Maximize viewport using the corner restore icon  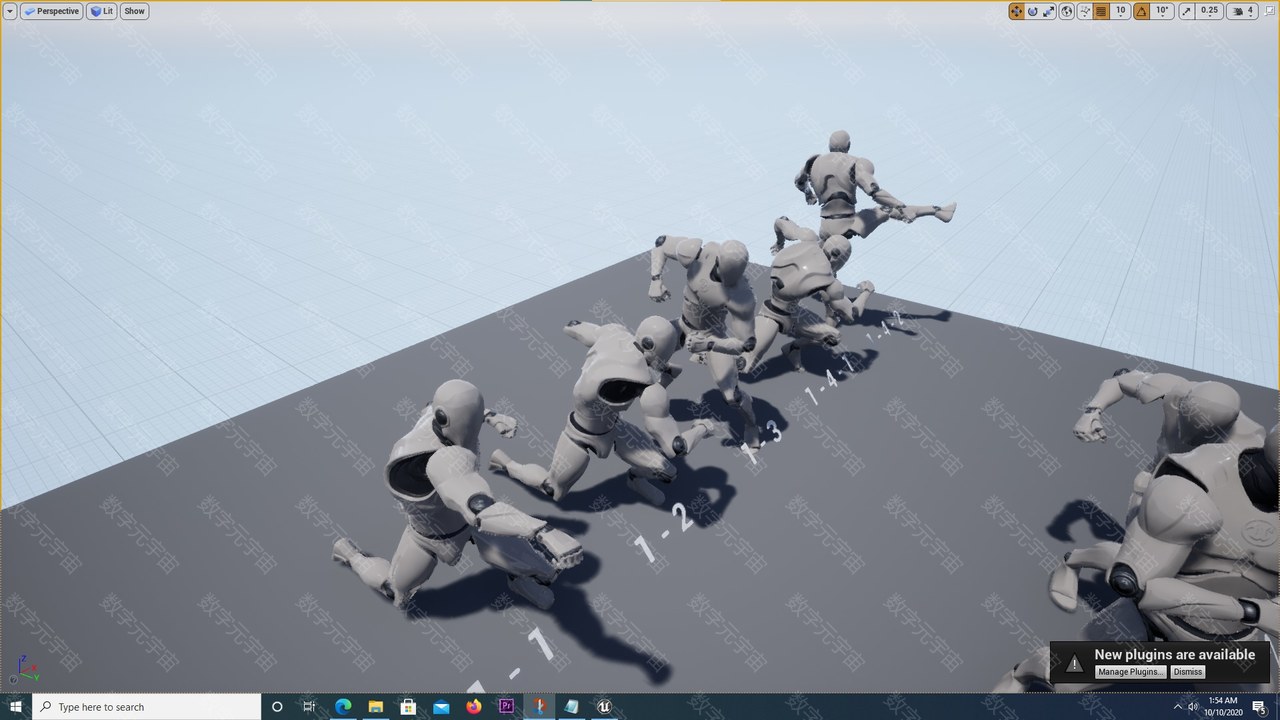(x=1269, y=11)
